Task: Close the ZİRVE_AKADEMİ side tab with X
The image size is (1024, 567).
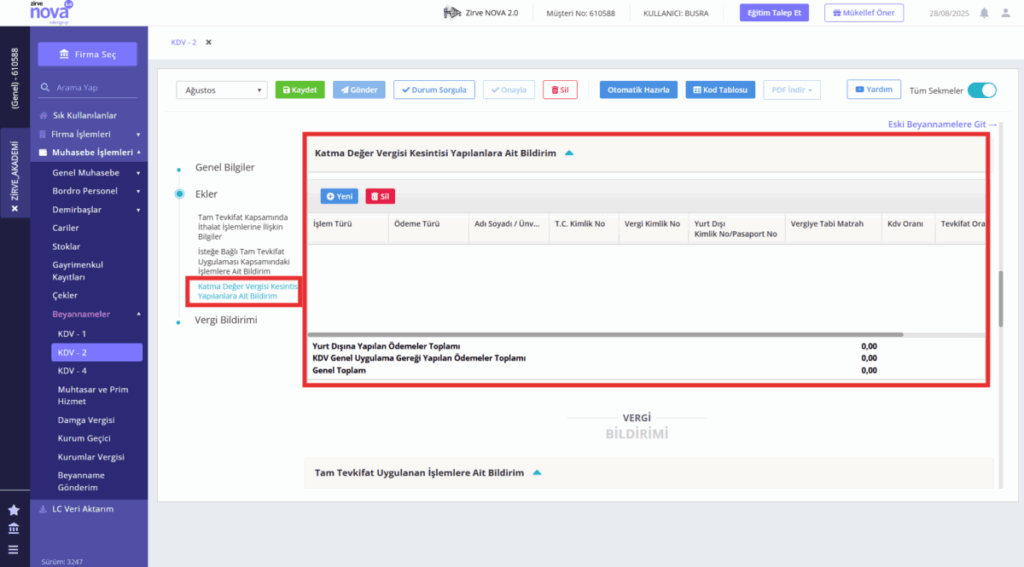Action: pyautogui.click(x=15, y=208)
